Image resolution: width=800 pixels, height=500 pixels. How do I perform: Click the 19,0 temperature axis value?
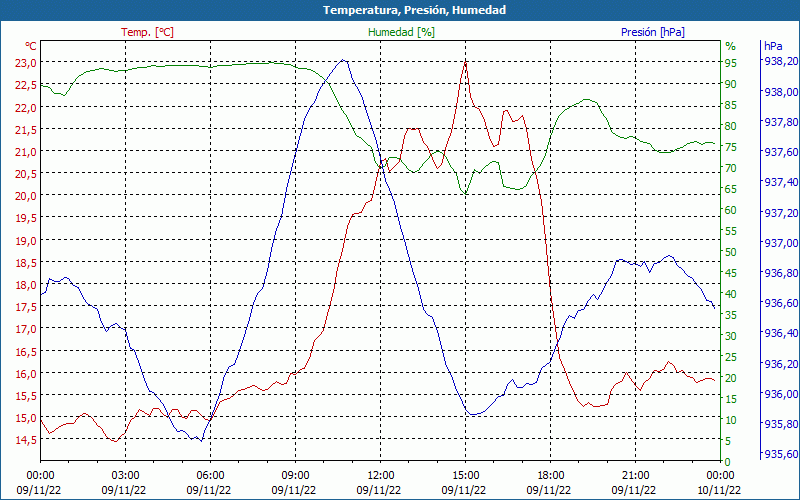click(26, 240)
